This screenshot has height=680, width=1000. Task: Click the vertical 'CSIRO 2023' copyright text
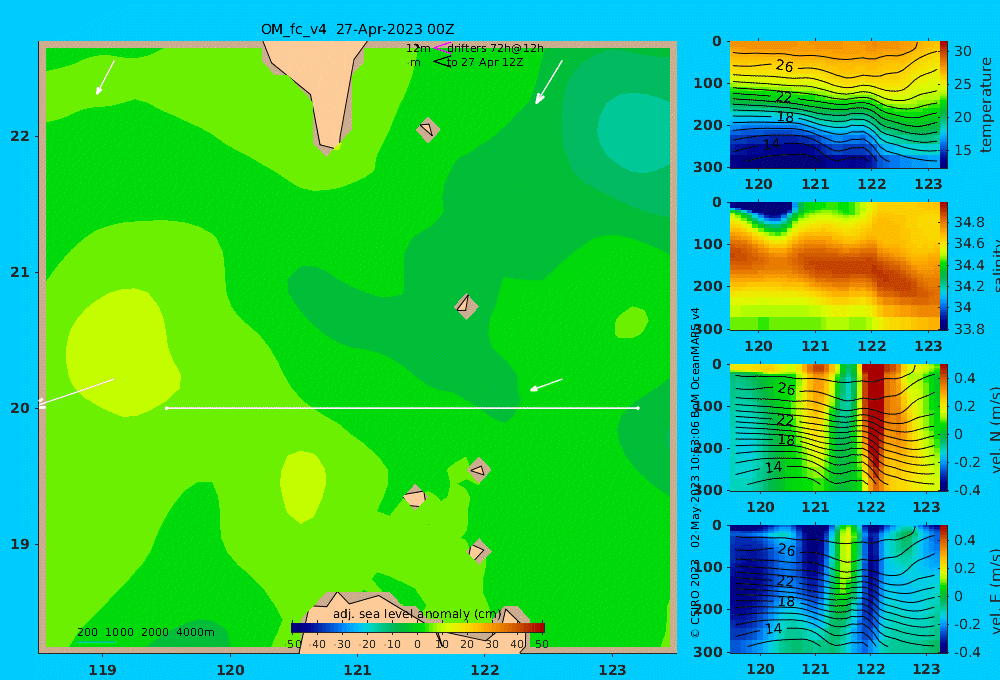click(x=695, y=598)
